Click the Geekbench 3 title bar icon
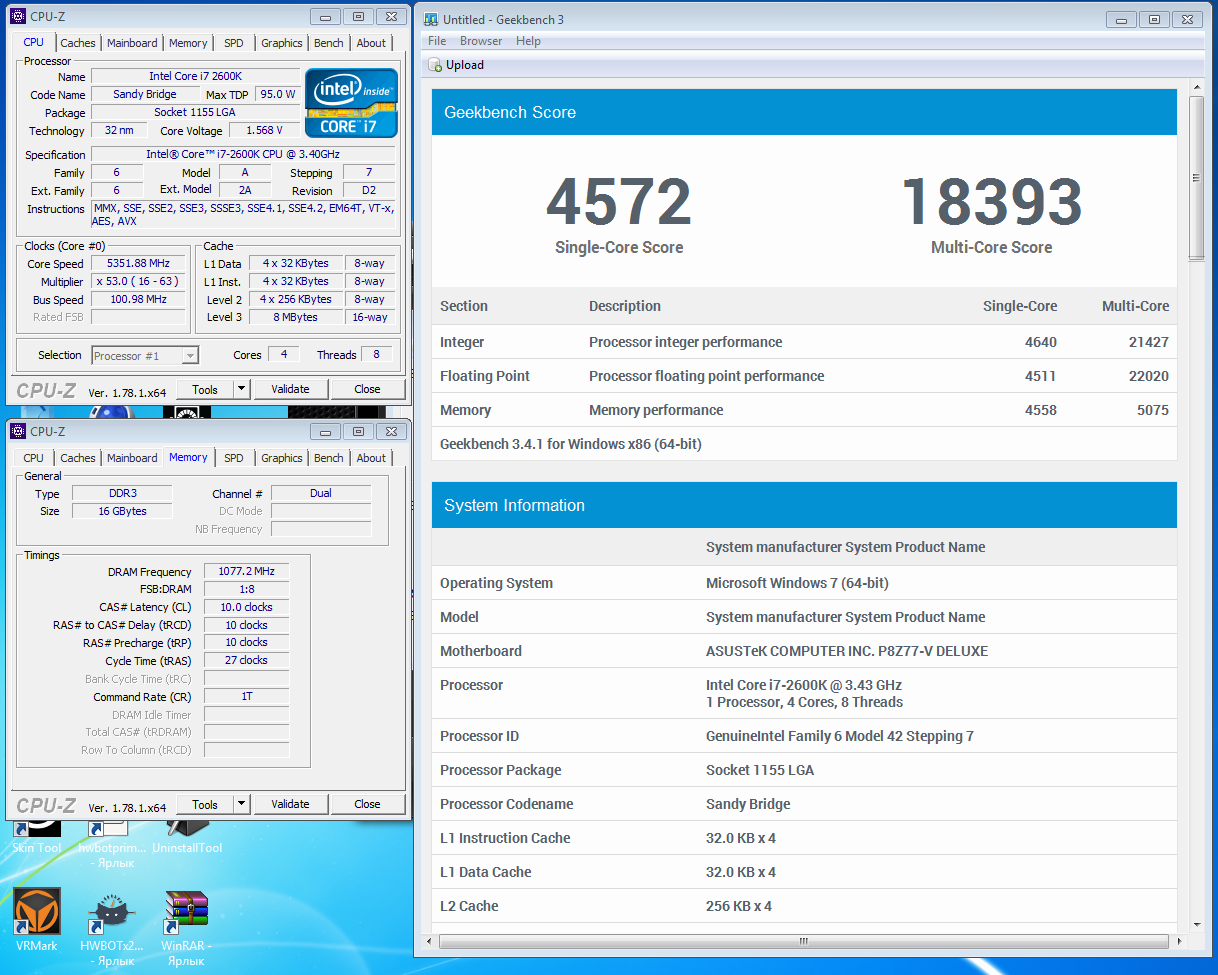The width and height of the screenshot is (1218, 975). click(430, 19)
